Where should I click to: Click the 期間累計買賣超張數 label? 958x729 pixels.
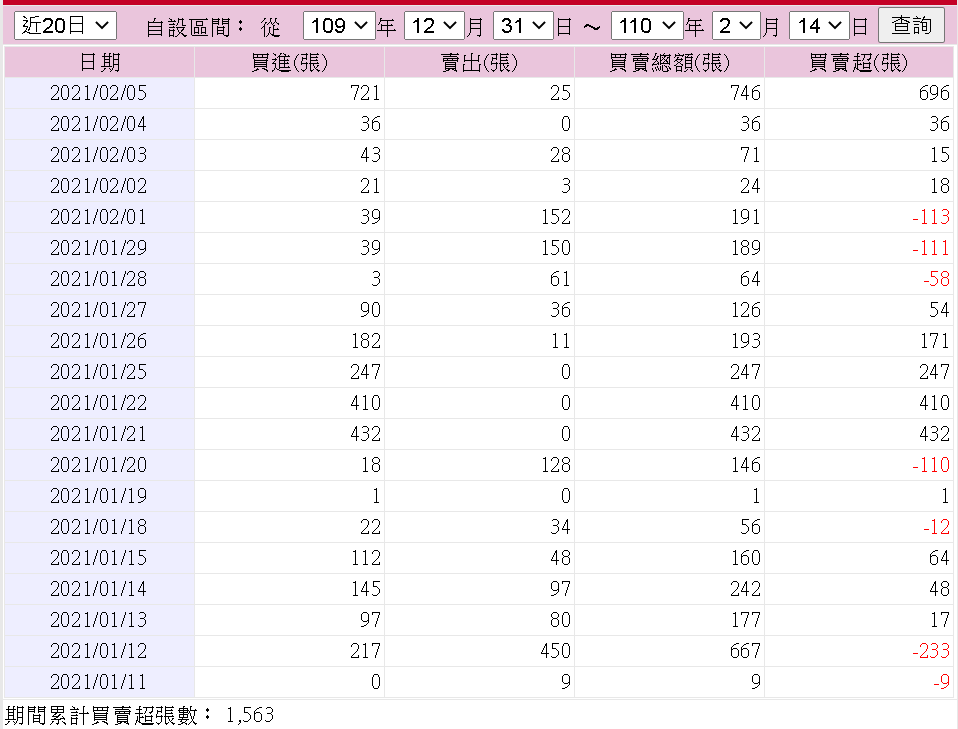[101, 716]
